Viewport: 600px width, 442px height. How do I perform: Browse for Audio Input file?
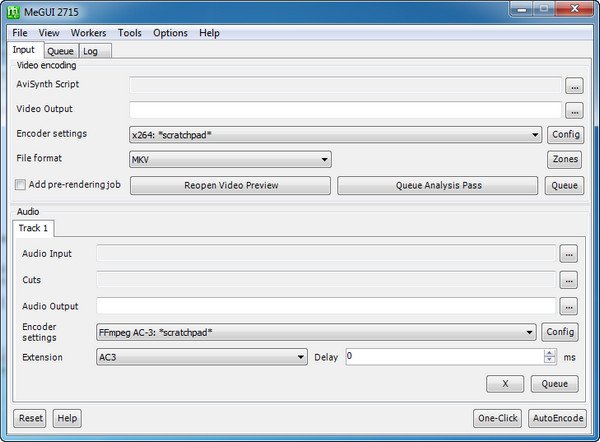pyautogui.click(x=569, y=254)
